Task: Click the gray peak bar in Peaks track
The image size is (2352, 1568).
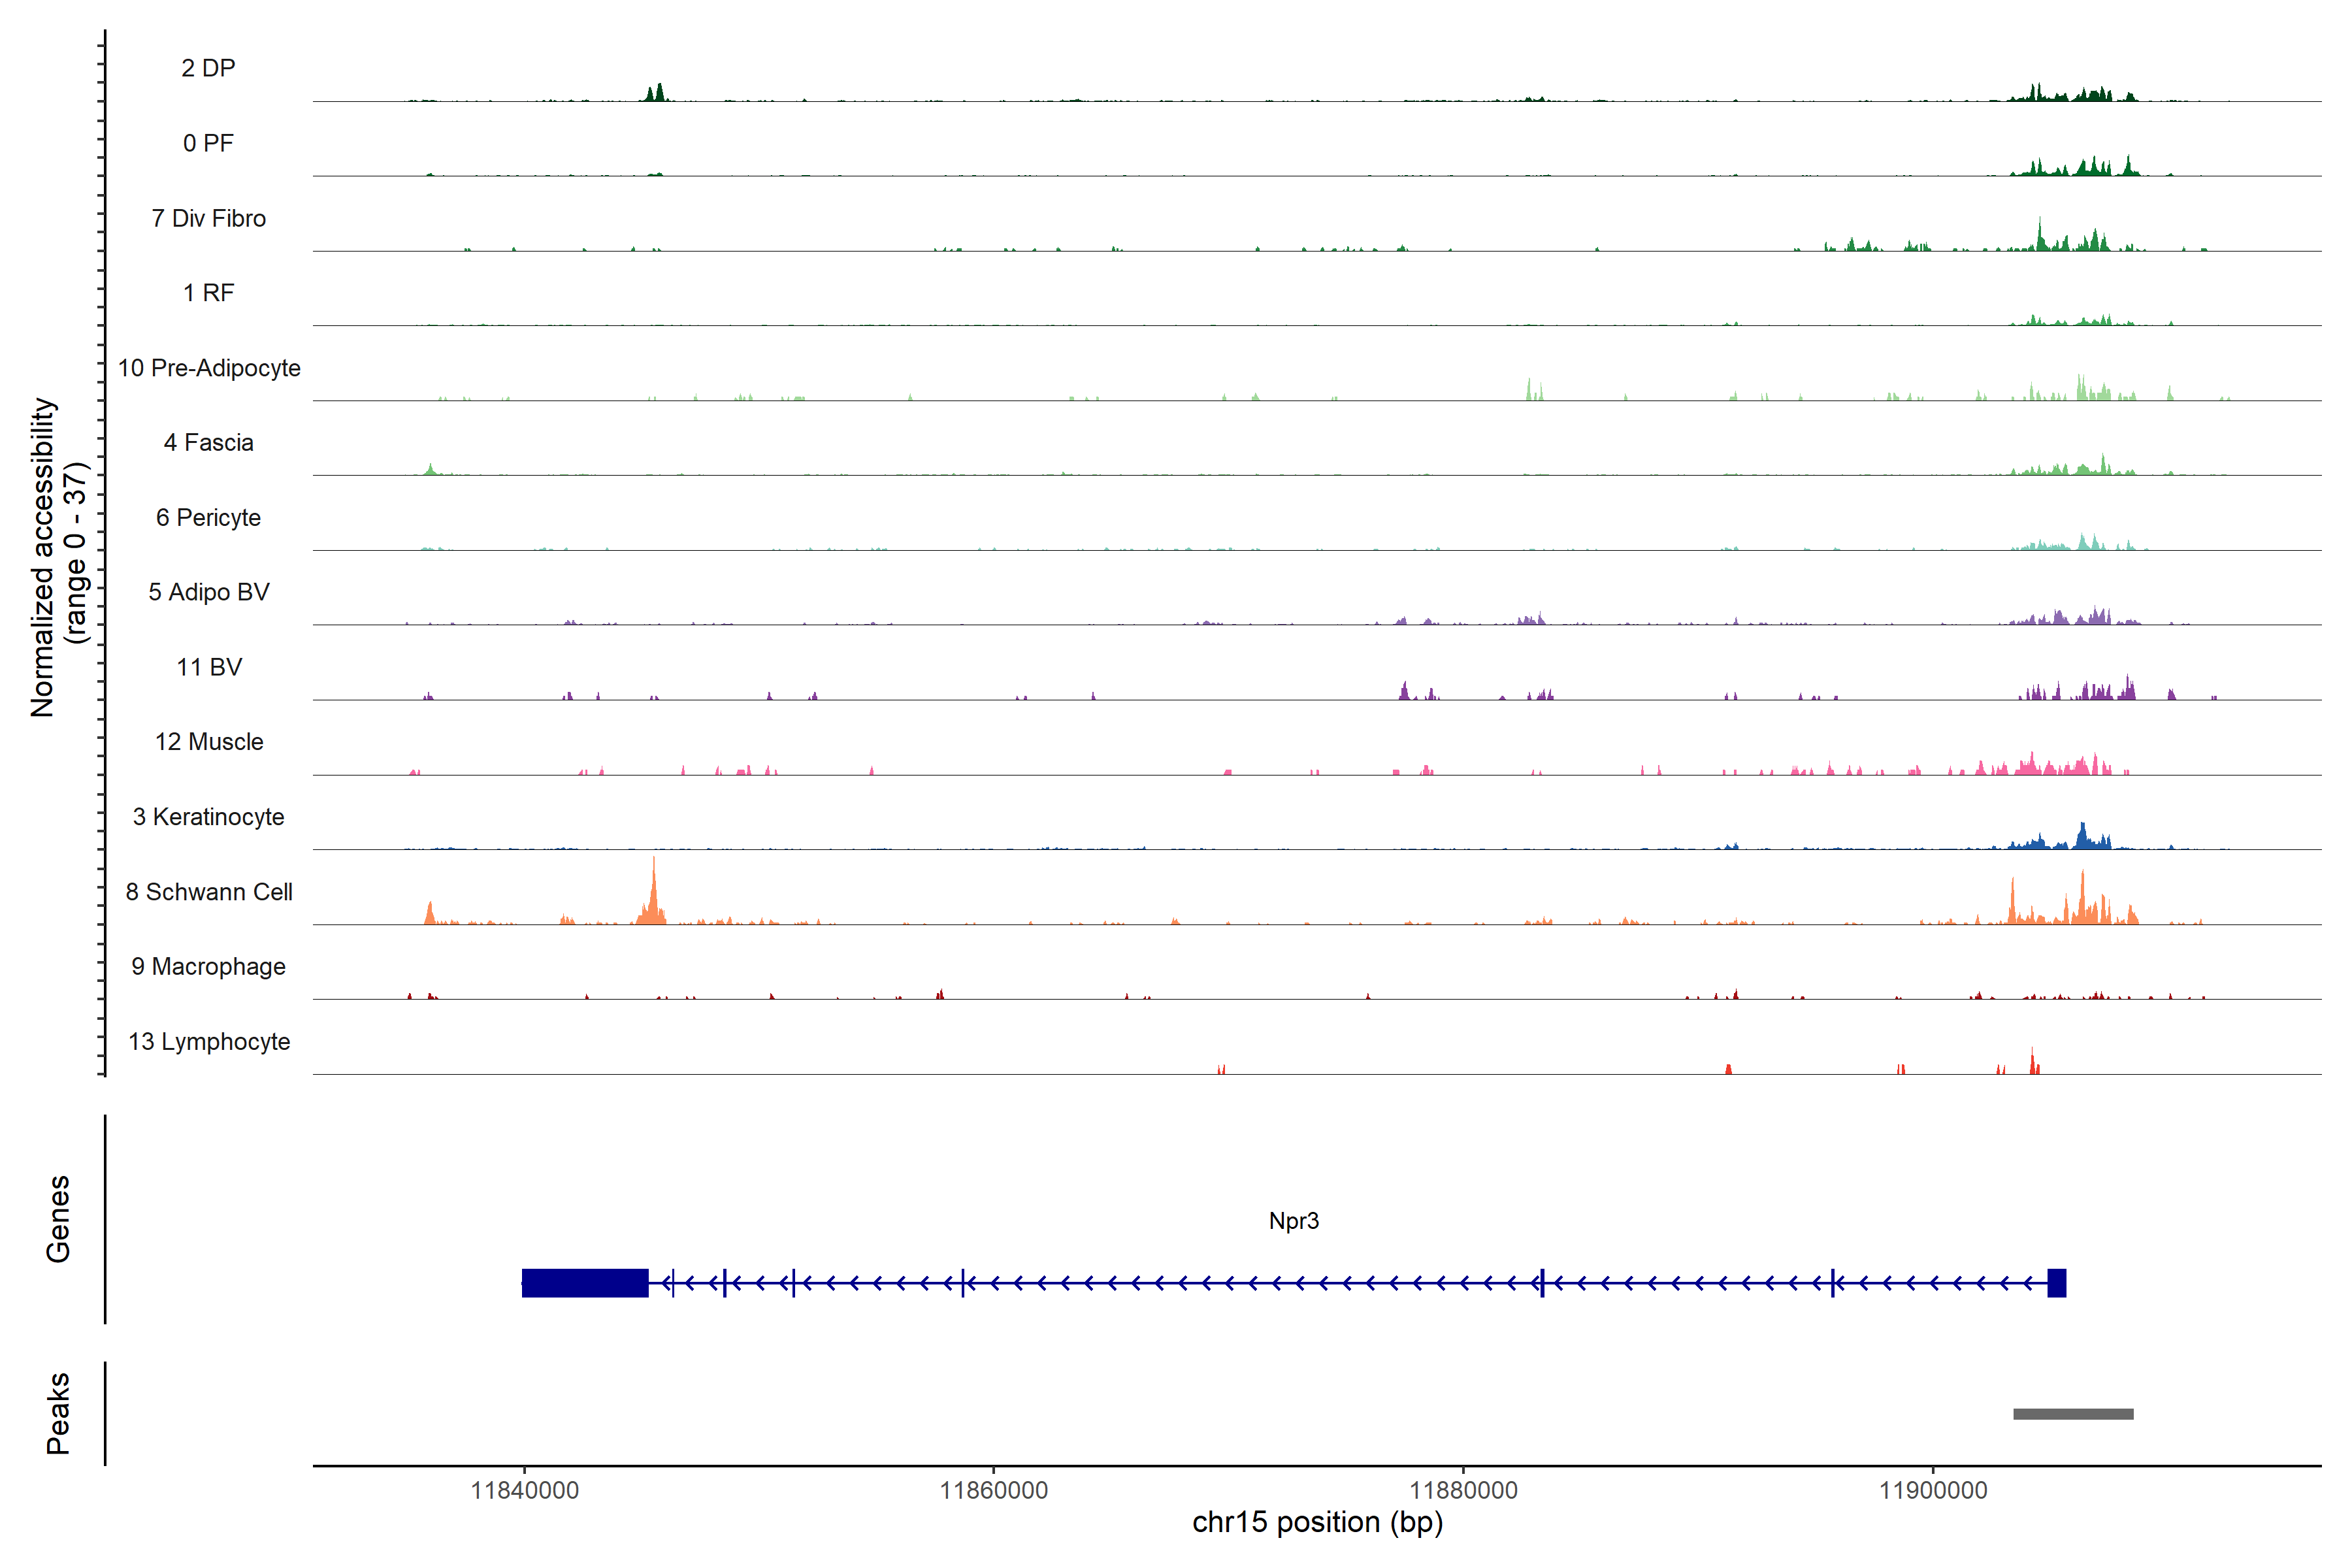Action: [x=2073, y=1414]
